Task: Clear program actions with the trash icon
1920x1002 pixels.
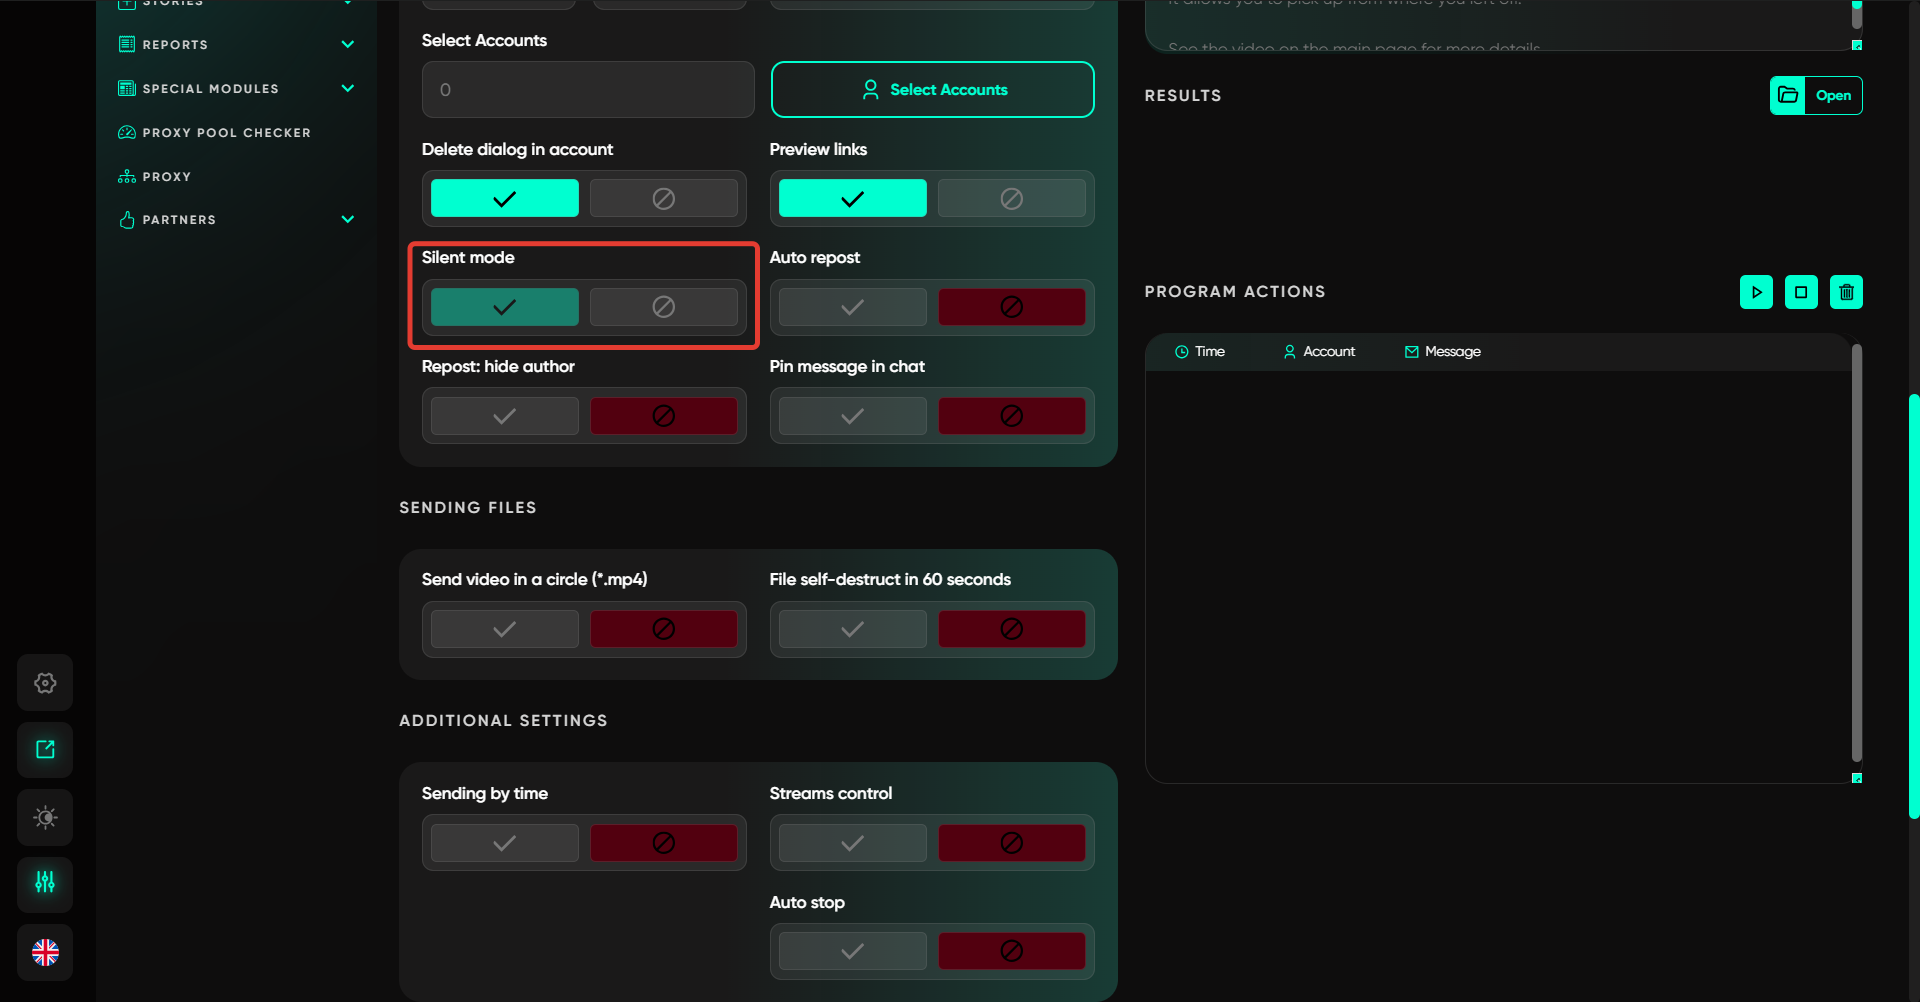Action: pos(1846,292)
